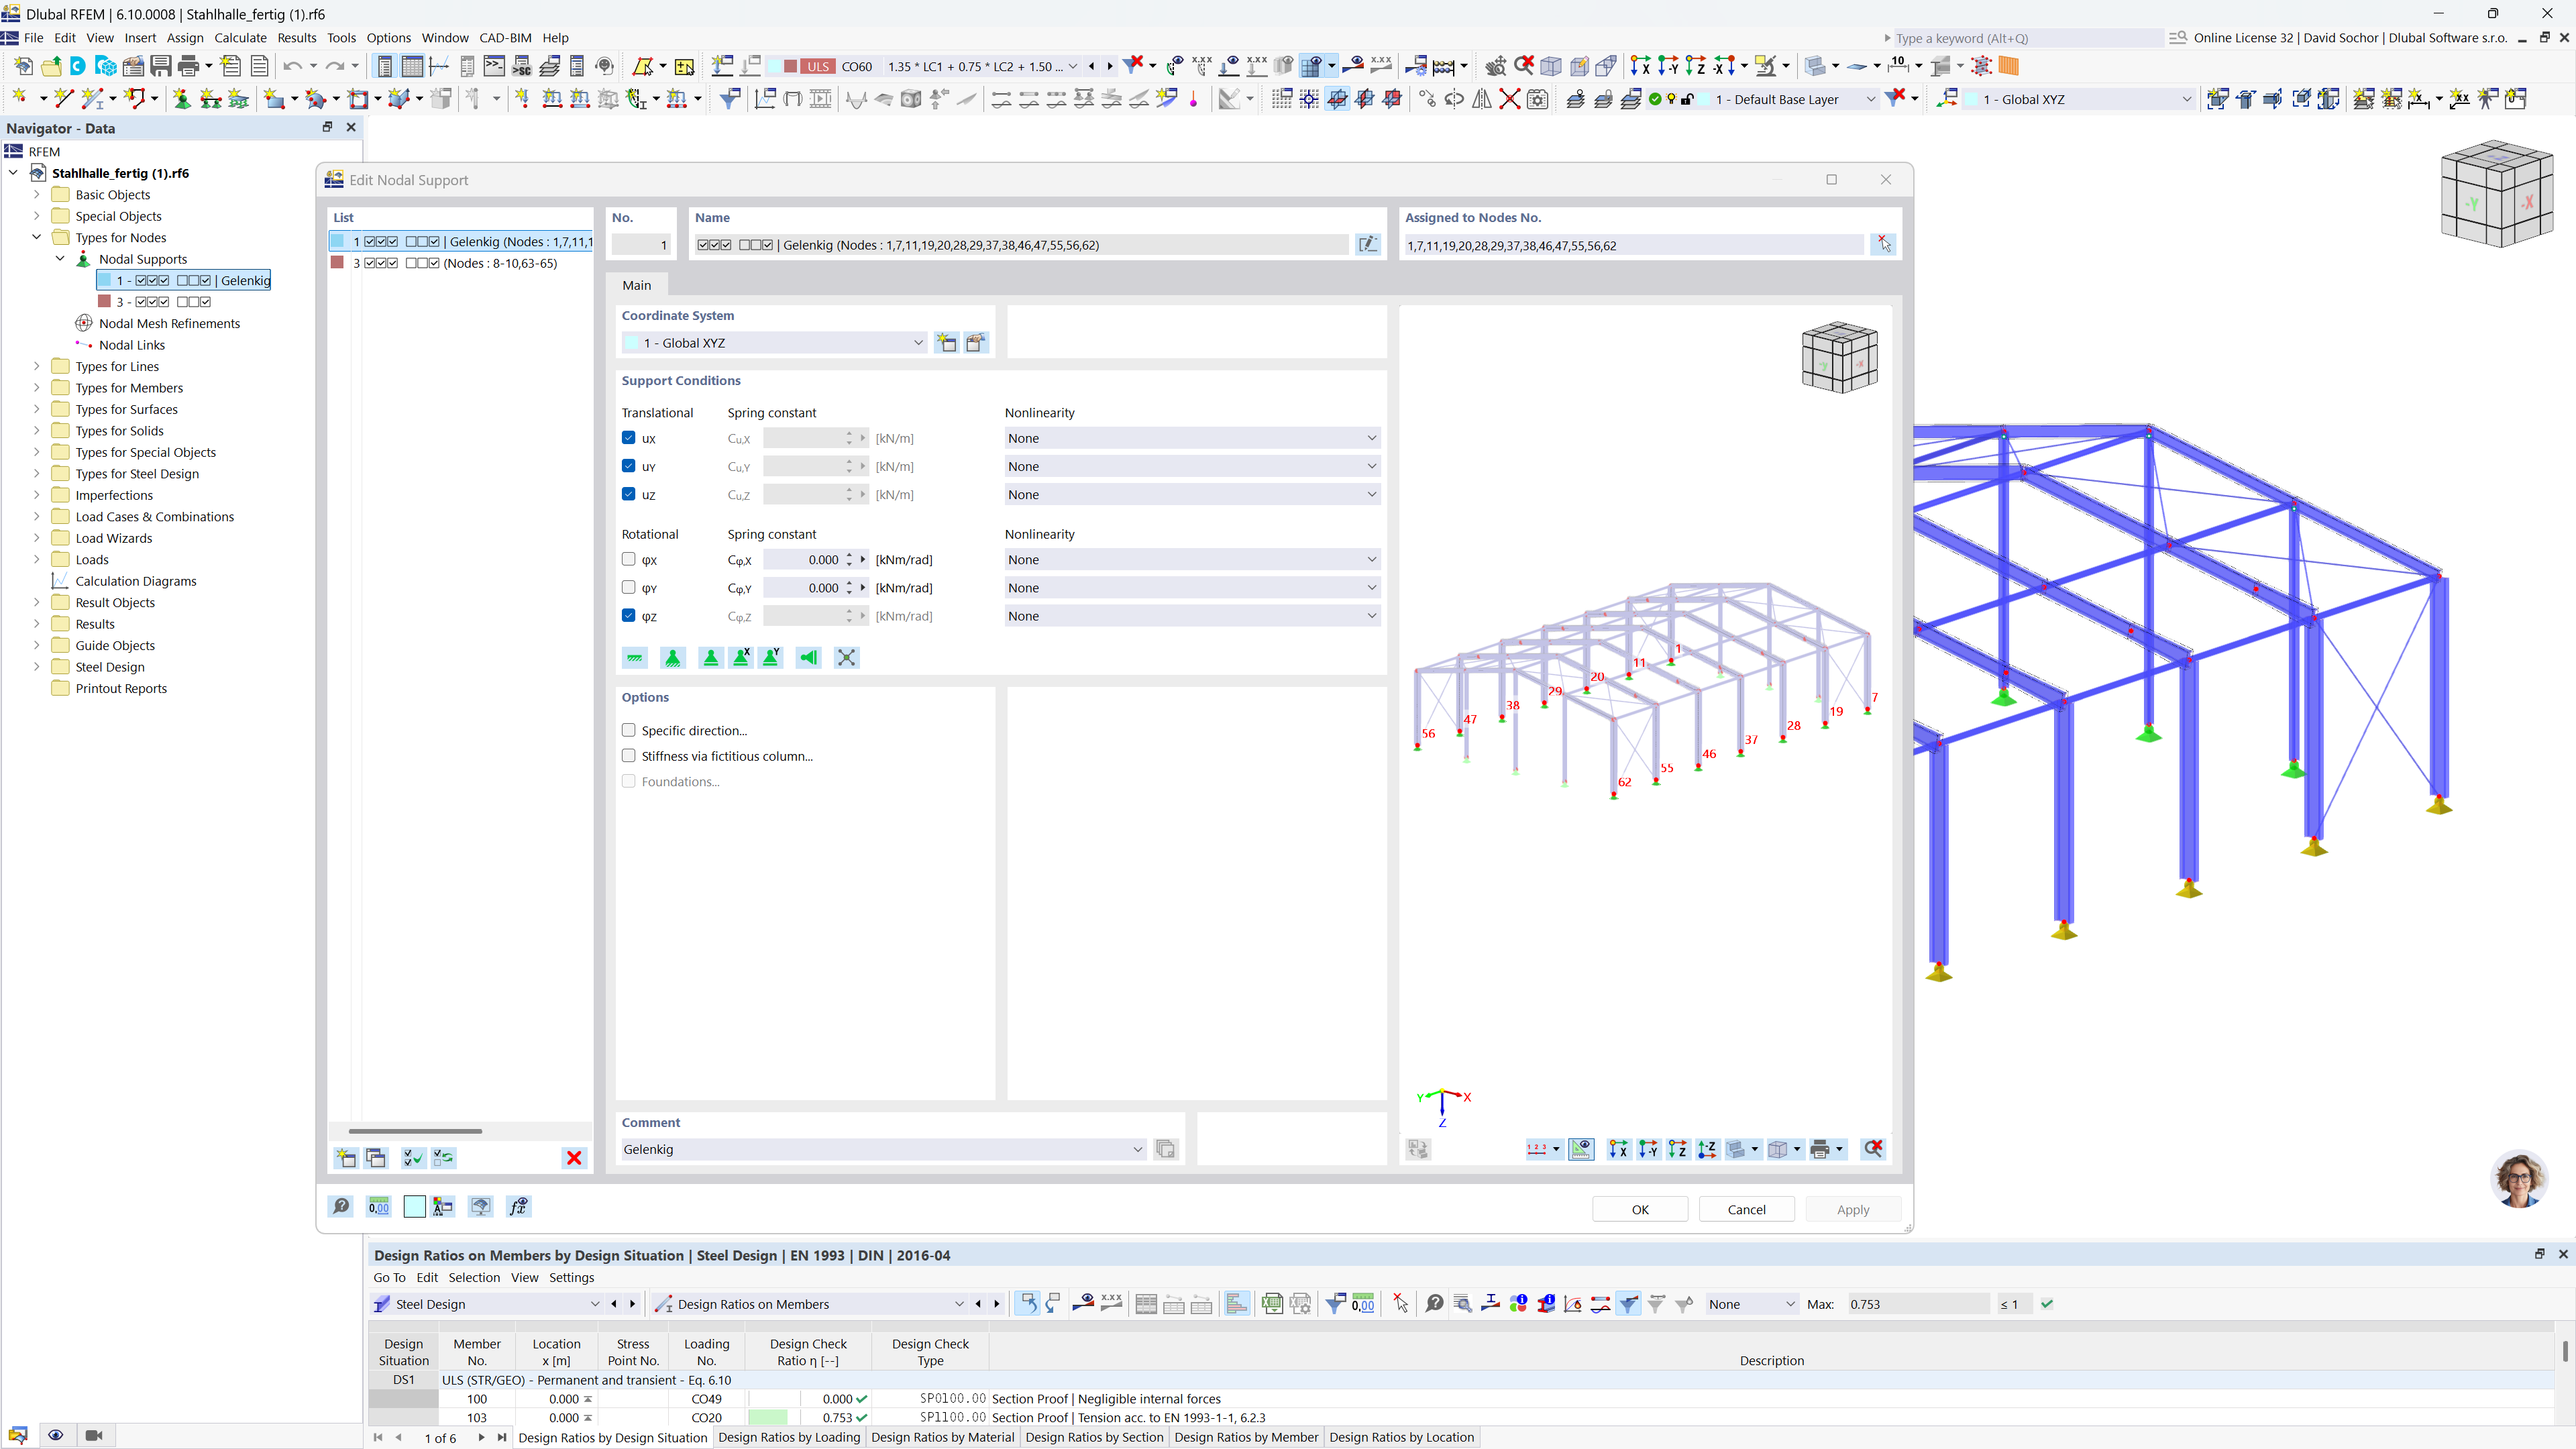
Task: Click the delete red X below support list
Action: [x=574, y=1158]
